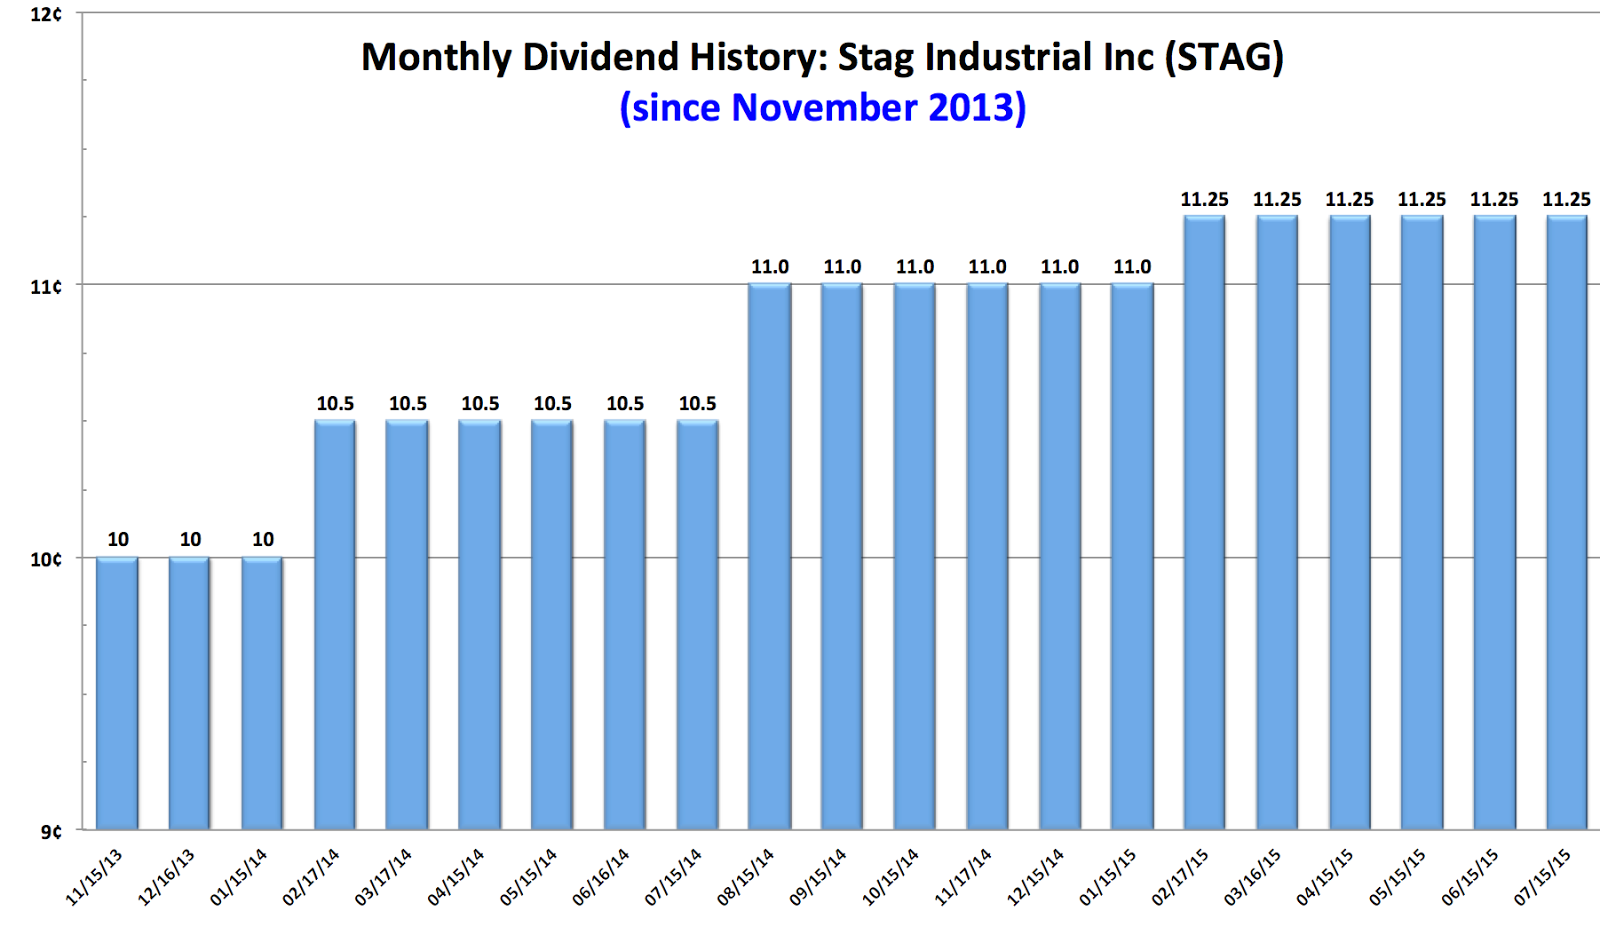
Task: Click the bar for 11/15/13
Action: pos(117,693)
